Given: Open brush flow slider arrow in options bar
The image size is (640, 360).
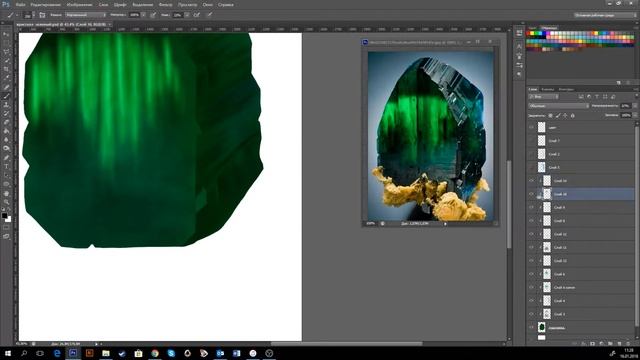Looking at the screenshot, I should point(187,15).
